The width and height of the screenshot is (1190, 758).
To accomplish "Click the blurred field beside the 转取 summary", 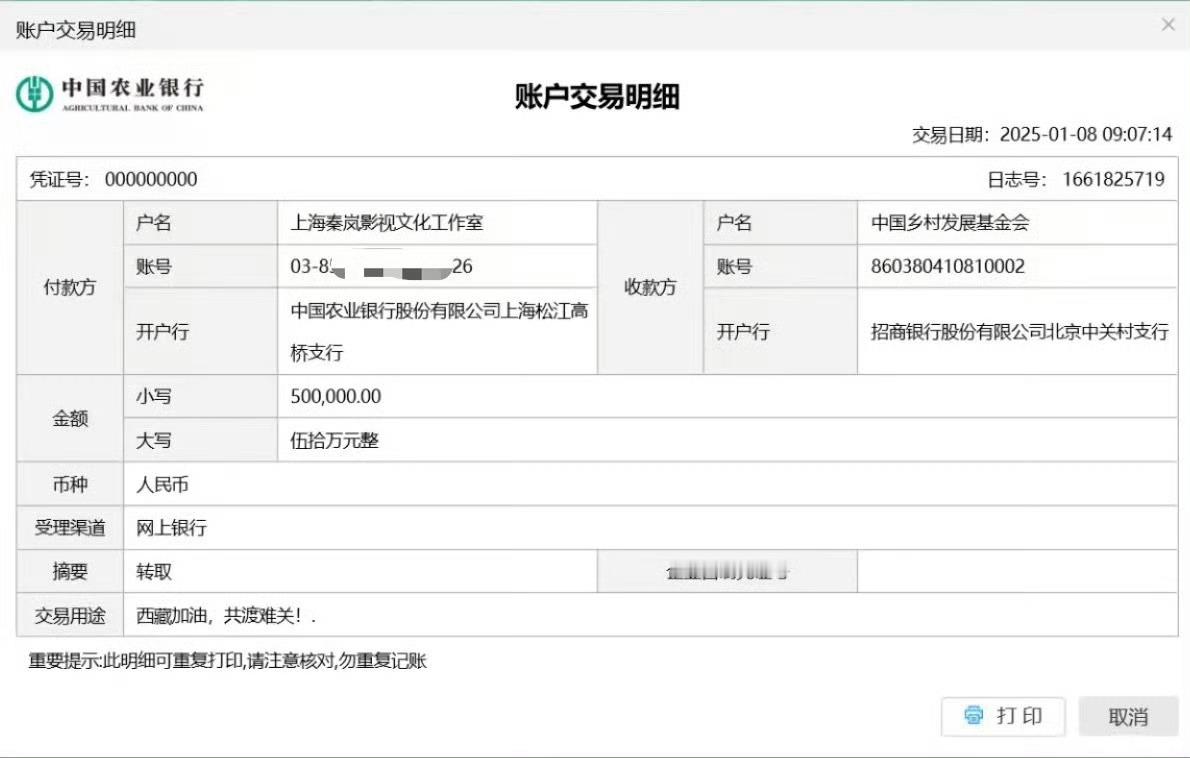I will click(x=727, y=571).
